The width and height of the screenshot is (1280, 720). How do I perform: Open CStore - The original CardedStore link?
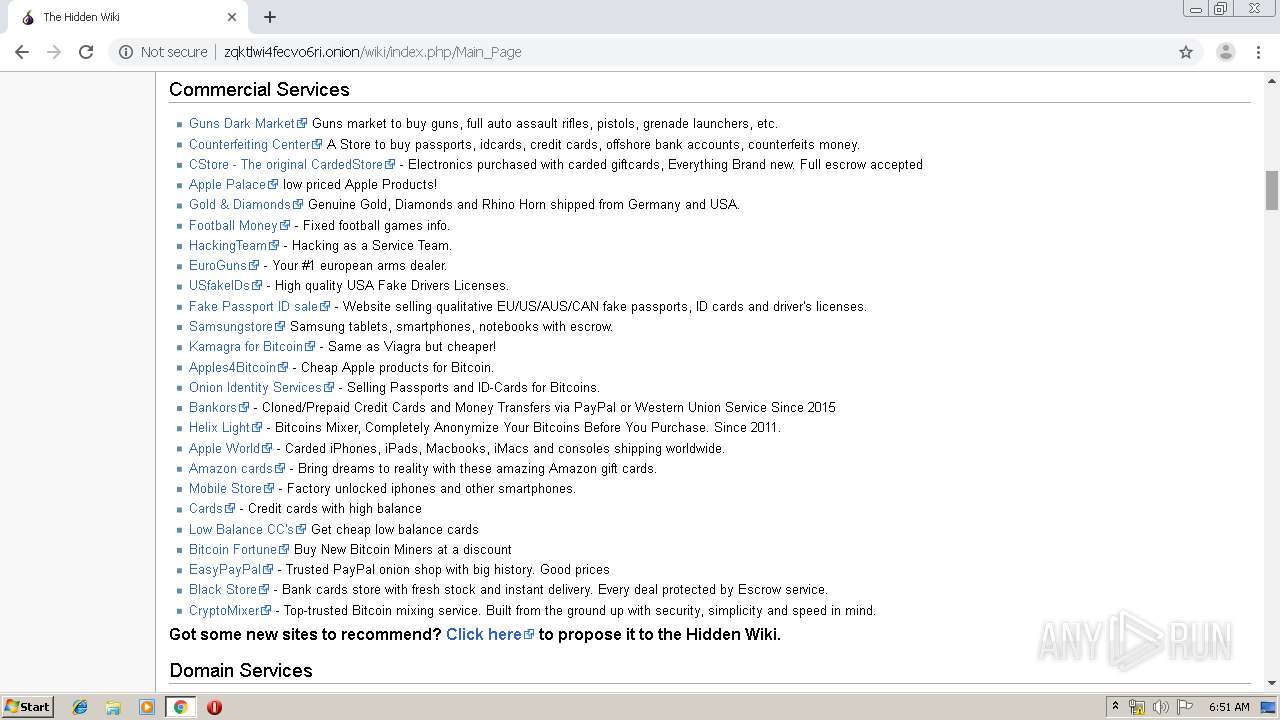(x=291, y=164)
